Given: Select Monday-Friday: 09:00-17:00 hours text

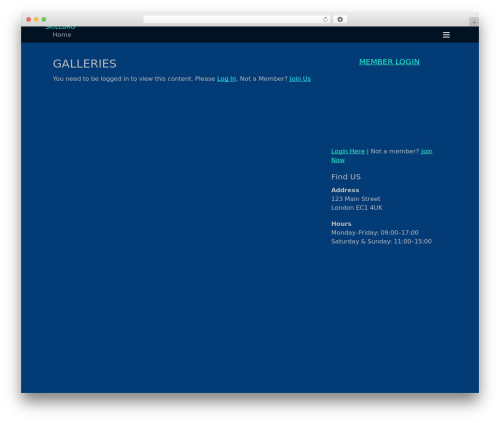Looking at the screenshot, I should pyautogui.click(x=375, y=233).
